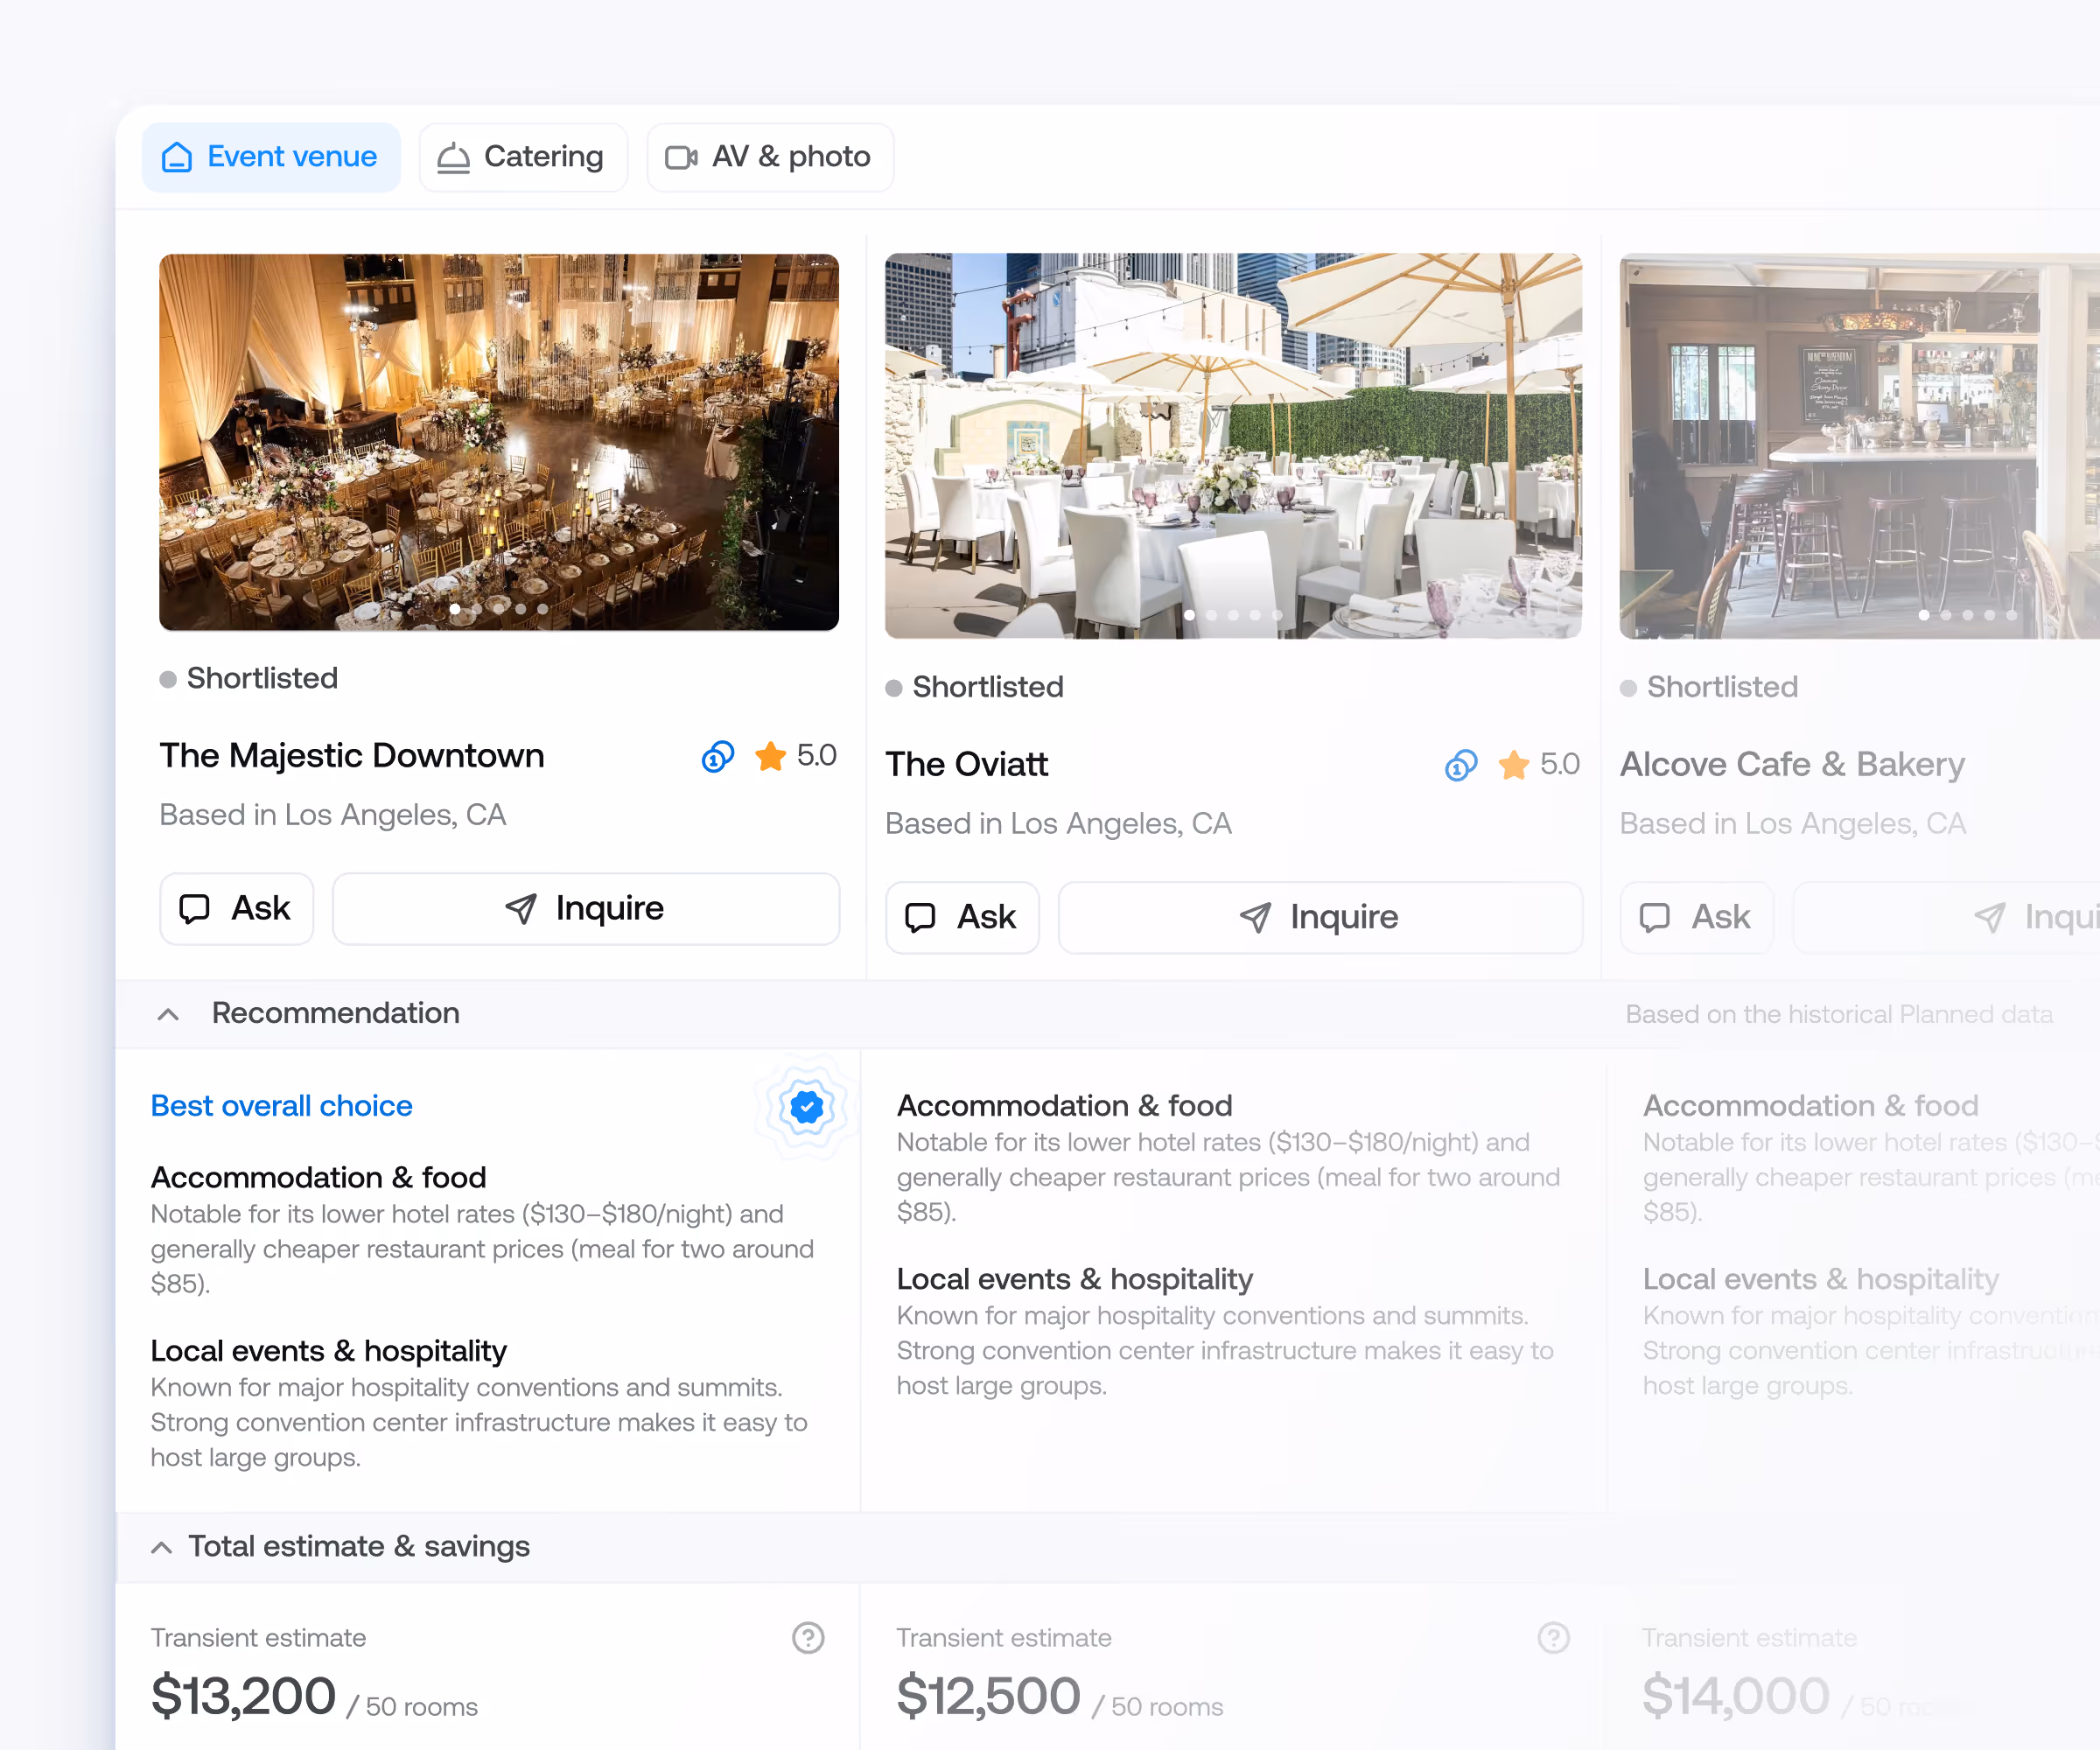Open Alcove Cafe & Bakery title
The image size is (2100, 1750).
(x=1793, y=765)
